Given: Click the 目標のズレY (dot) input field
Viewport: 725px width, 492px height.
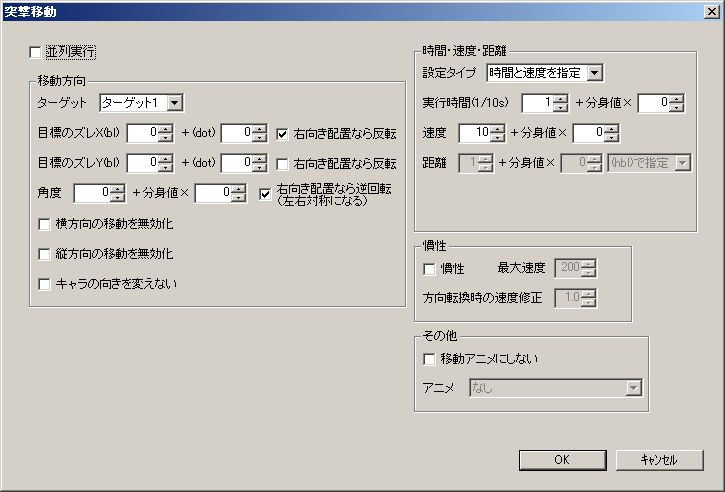Looking at the screenshot, I should click(235, 163).
